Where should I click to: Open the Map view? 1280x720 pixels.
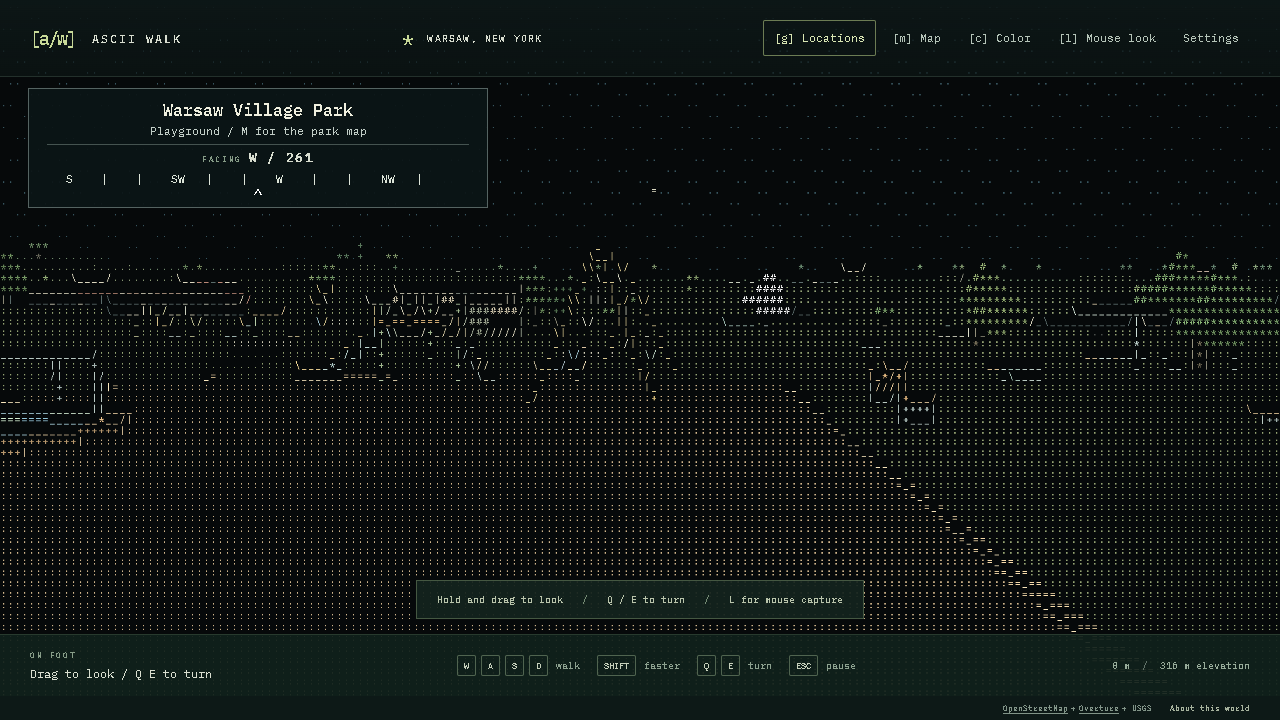coord(917,38)
